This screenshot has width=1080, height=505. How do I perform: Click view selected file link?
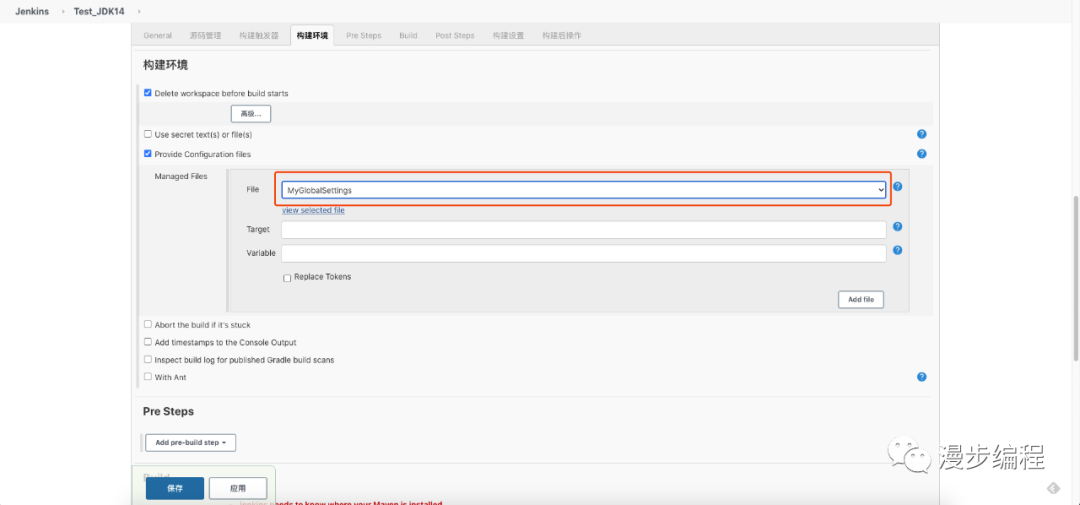click(313, 210)
